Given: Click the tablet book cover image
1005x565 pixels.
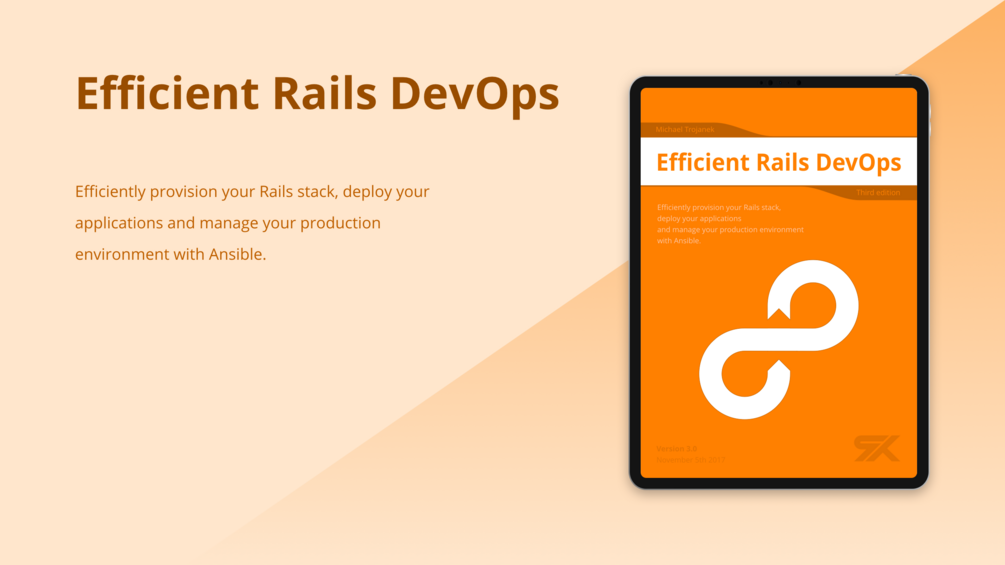Looking at the screenshot, I should 779,282.
